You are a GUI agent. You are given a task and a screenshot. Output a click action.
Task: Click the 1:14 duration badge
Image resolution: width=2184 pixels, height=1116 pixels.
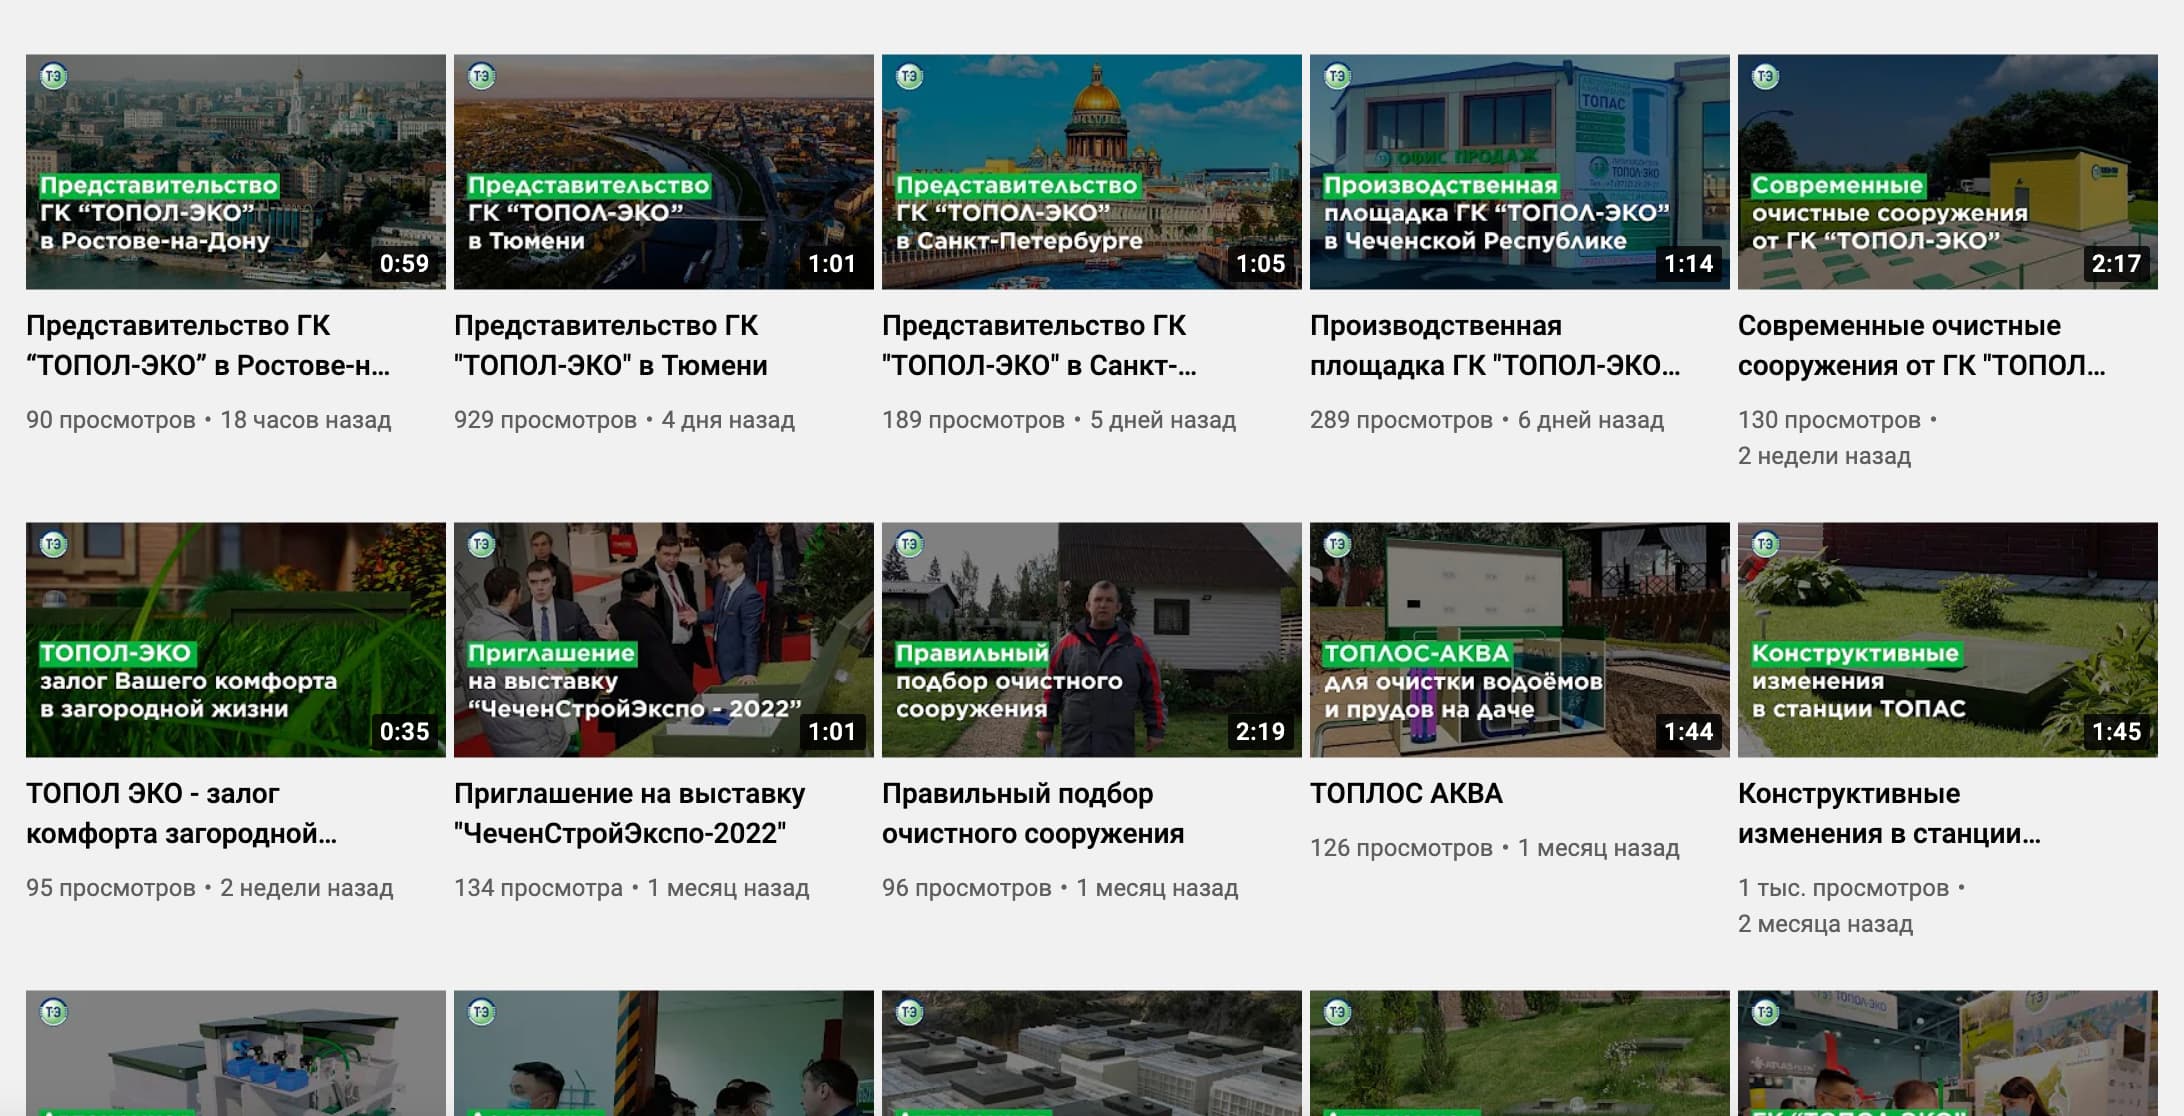tap(1688, 264)
